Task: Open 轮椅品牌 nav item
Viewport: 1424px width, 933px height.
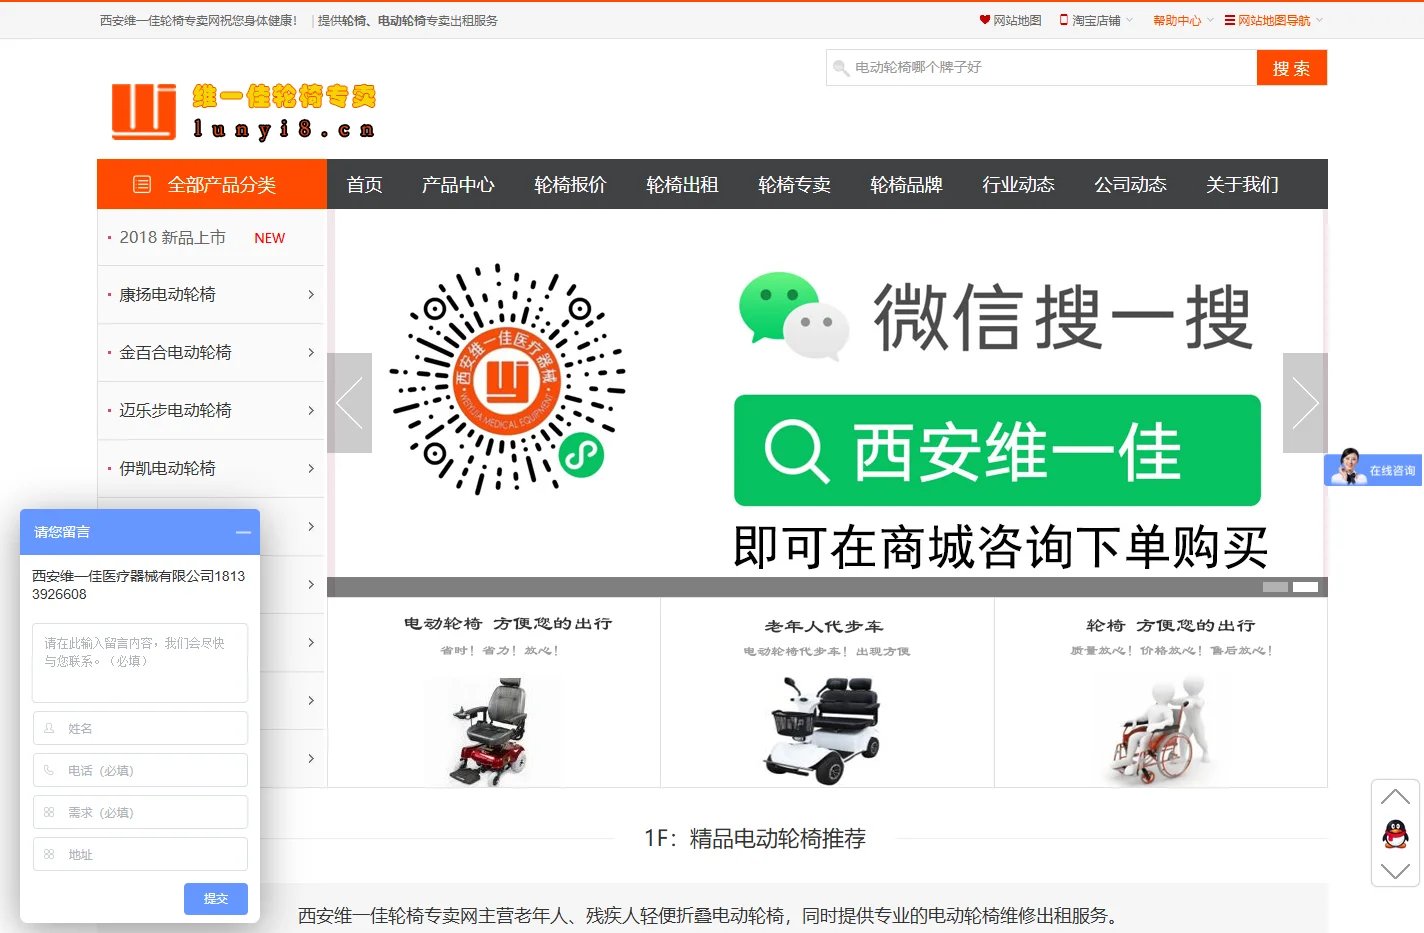Action: (x=906, y=184)
